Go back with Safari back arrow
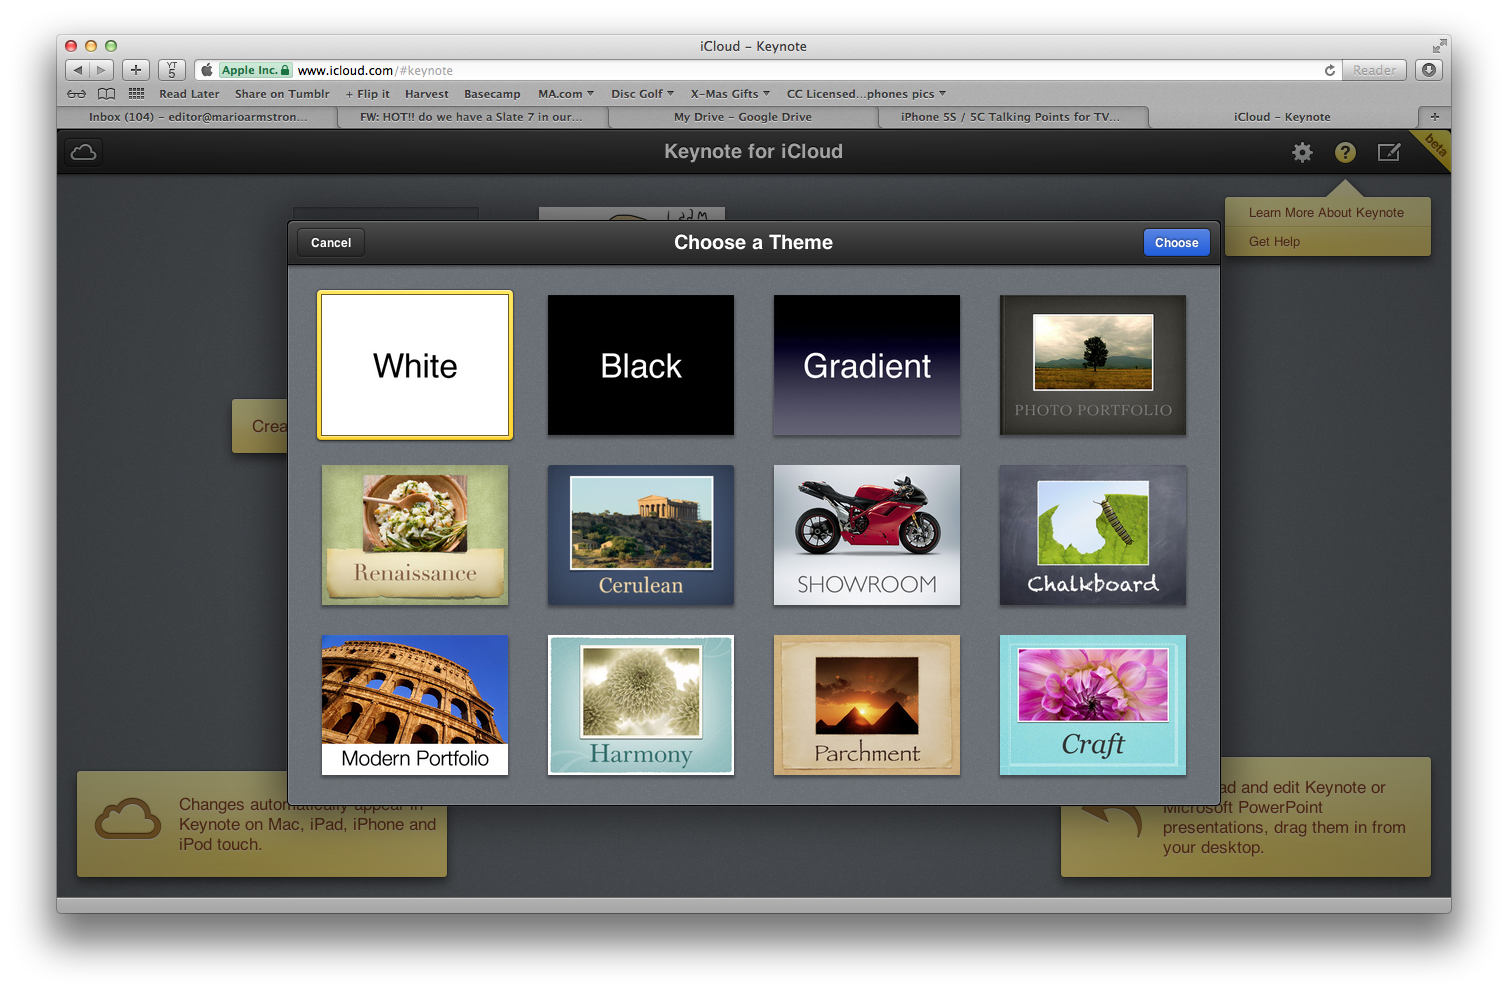This screenshot has width=1508, height=992. 78,70
